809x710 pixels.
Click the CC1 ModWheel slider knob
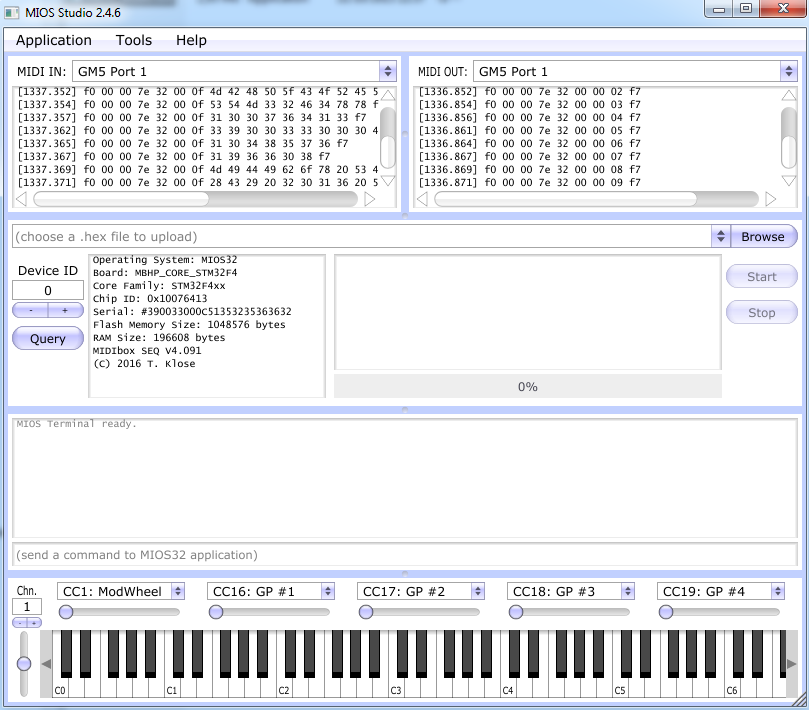point(66,612)
